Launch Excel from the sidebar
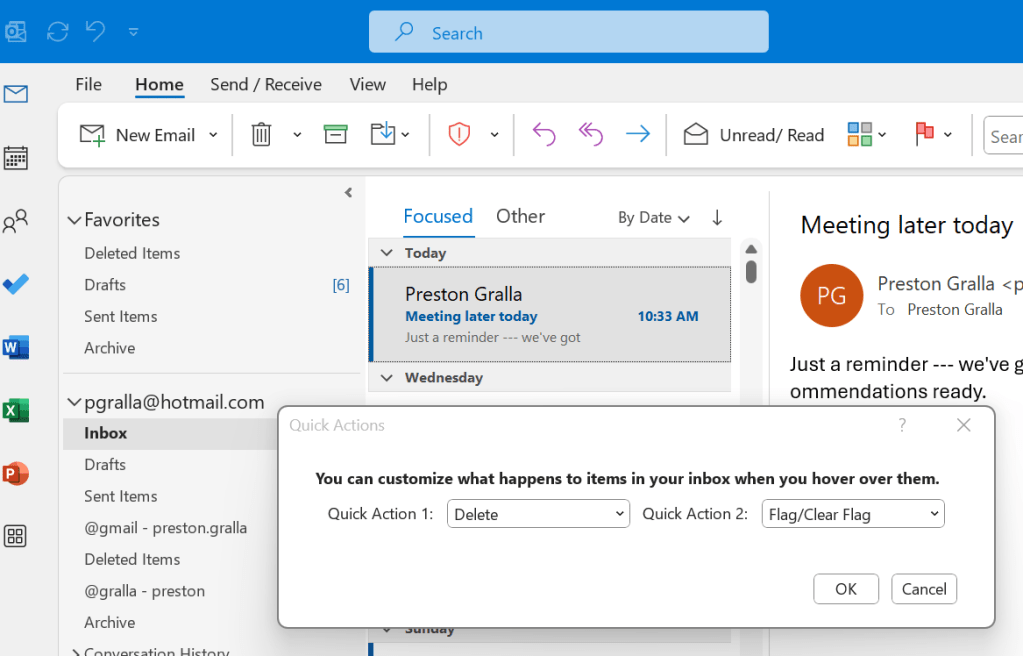This screenshot has width=1023, height=656. pyautogui.click(x=16, y=411)
